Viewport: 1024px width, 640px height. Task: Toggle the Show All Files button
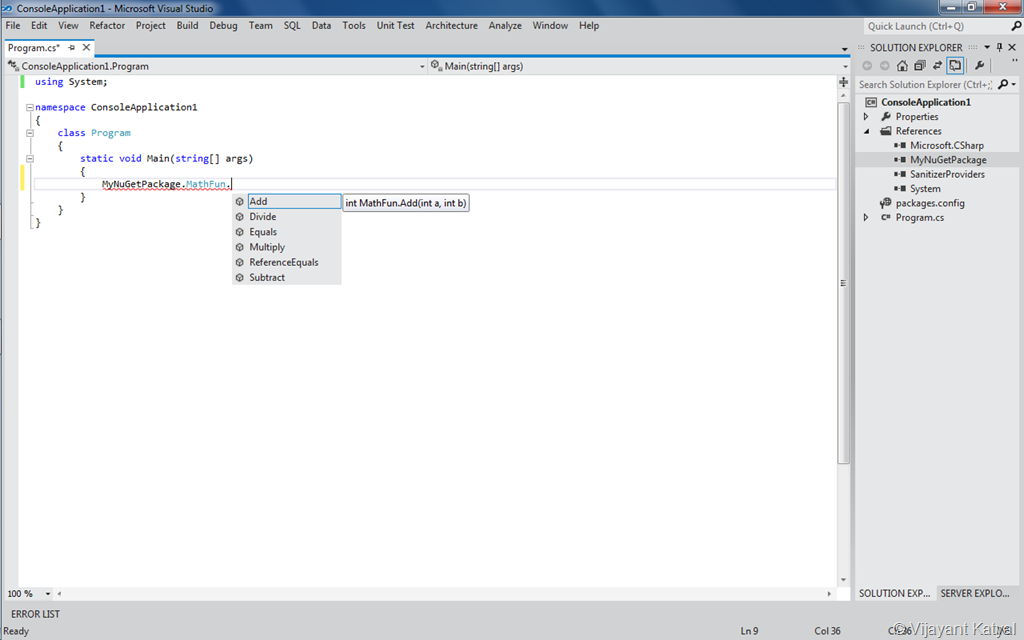coord(955,65)
